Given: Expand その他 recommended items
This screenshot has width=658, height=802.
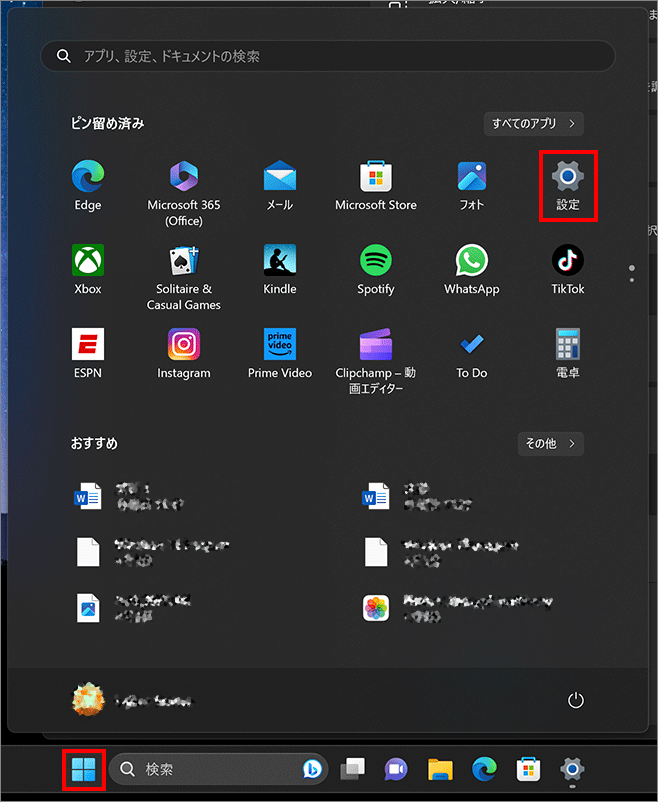Looking at the screenshot, I should click(550, 443).
